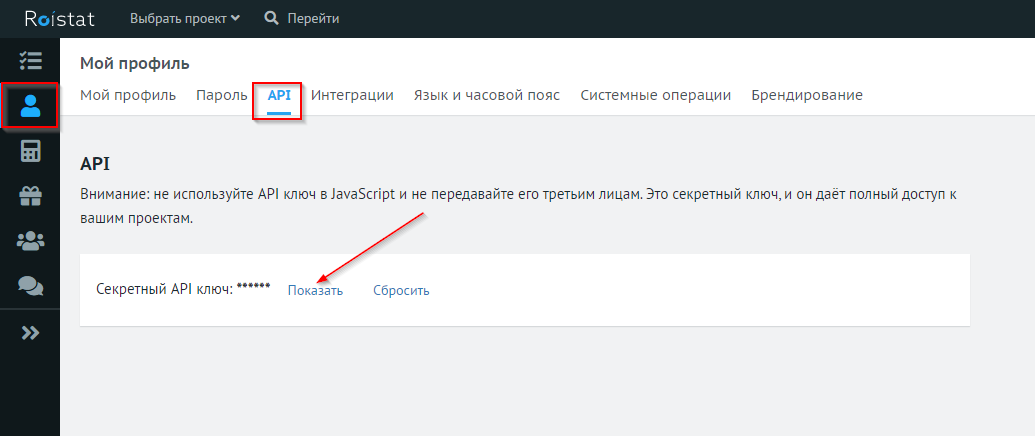Viewport: 1035px width, 436px height.
Task: Open the users group sidebar icon
Action: (x=30, y=241)
